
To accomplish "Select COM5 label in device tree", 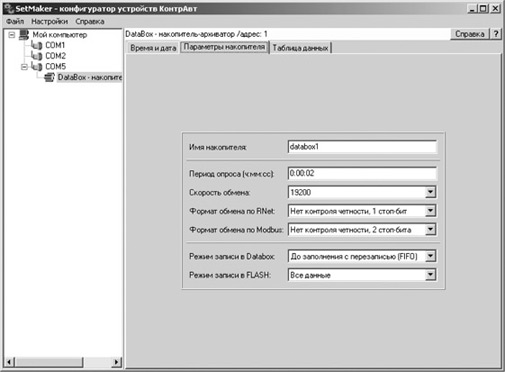I will (x=55, y=67).
